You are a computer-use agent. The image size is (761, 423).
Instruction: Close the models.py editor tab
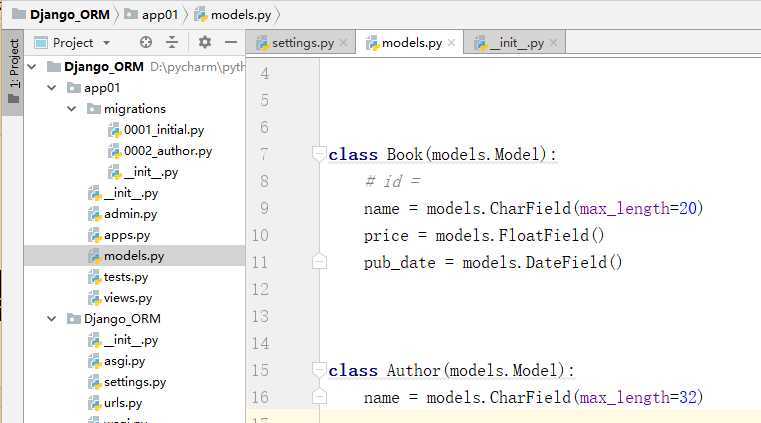[451, 43]
